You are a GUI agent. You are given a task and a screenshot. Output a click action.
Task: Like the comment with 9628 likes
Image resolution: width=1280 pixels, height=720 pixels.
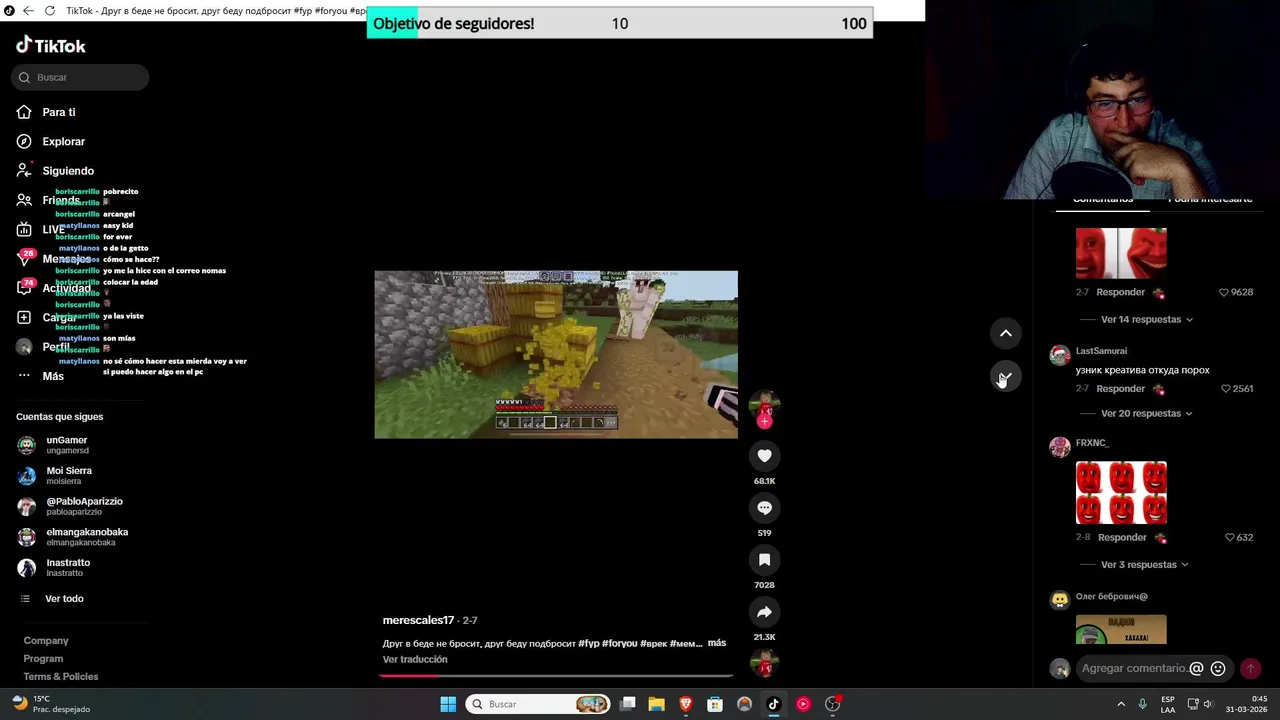1224,292
